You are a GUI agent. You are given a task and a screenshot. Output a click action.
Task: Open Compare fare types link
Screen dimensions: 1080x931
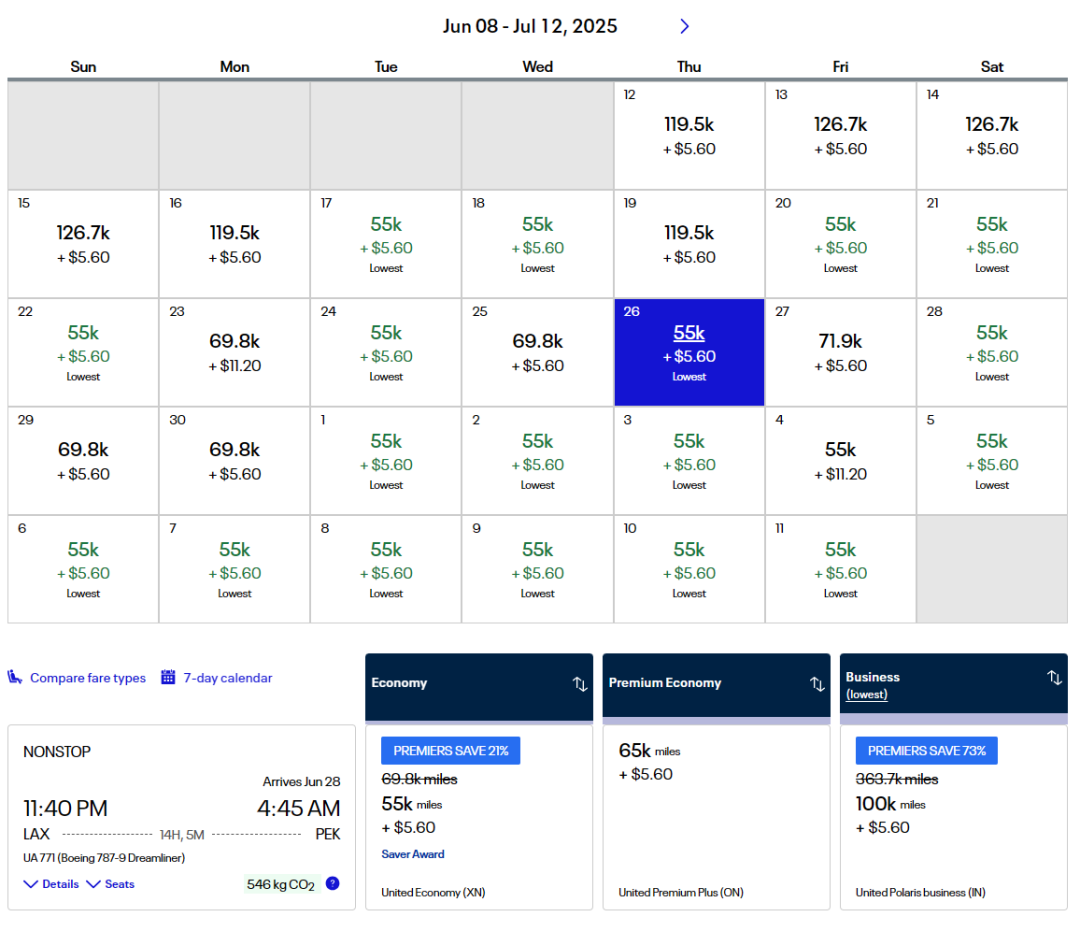coord(87,678)
